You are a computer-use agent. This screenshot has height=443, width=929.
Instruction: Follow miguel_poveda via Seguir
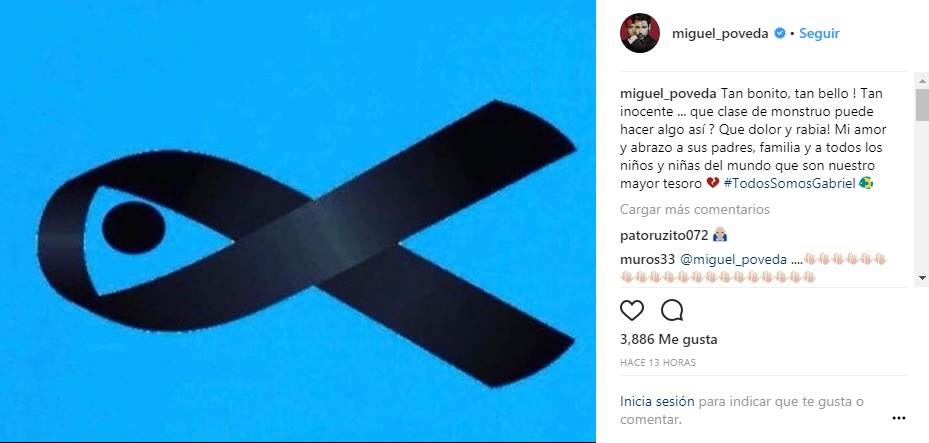(x=819, y=34)
